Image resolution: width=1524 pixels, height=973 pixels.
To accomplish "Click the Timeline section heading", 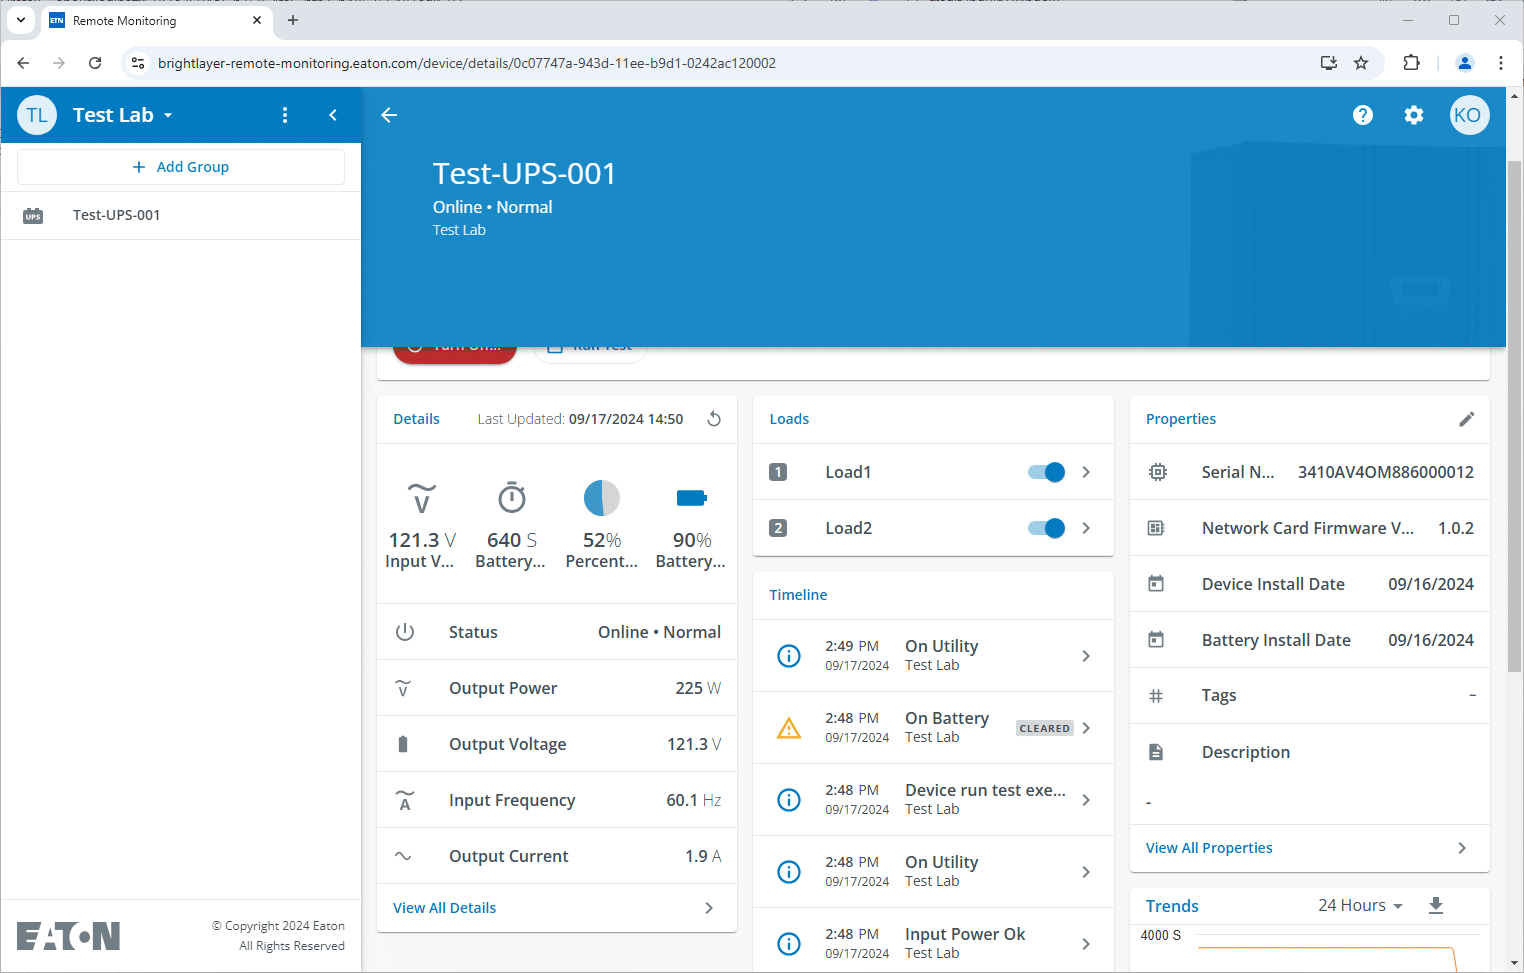I will [x=798, y=595].
